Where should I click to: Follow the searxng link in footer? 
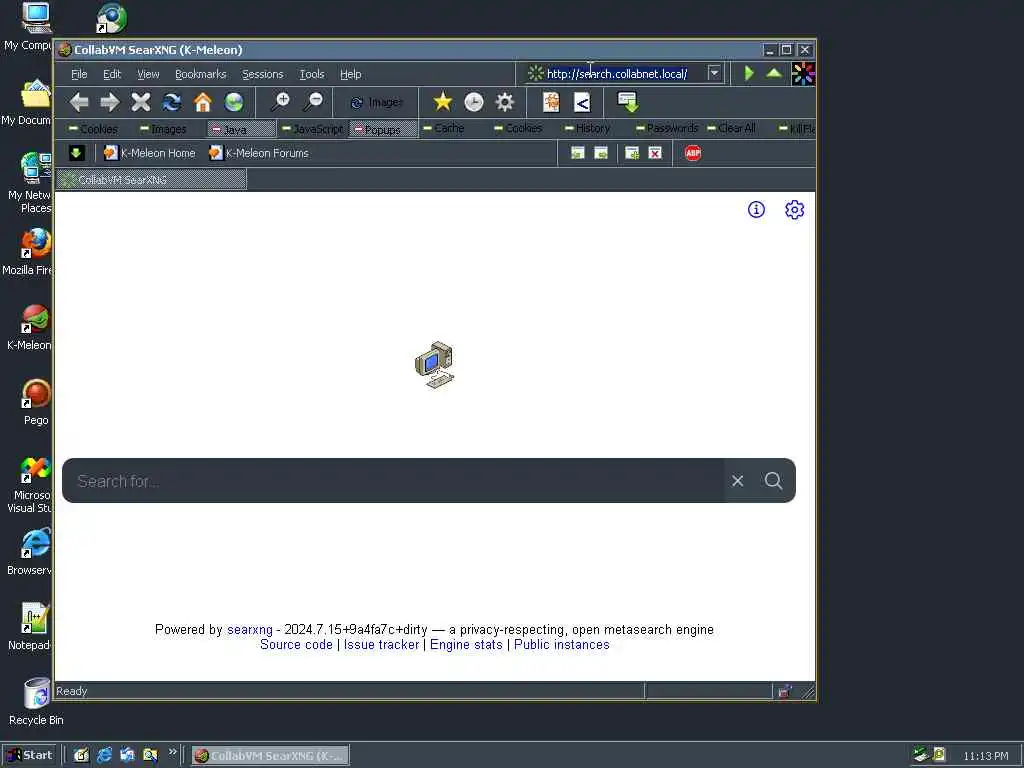[x=249, y=630]
